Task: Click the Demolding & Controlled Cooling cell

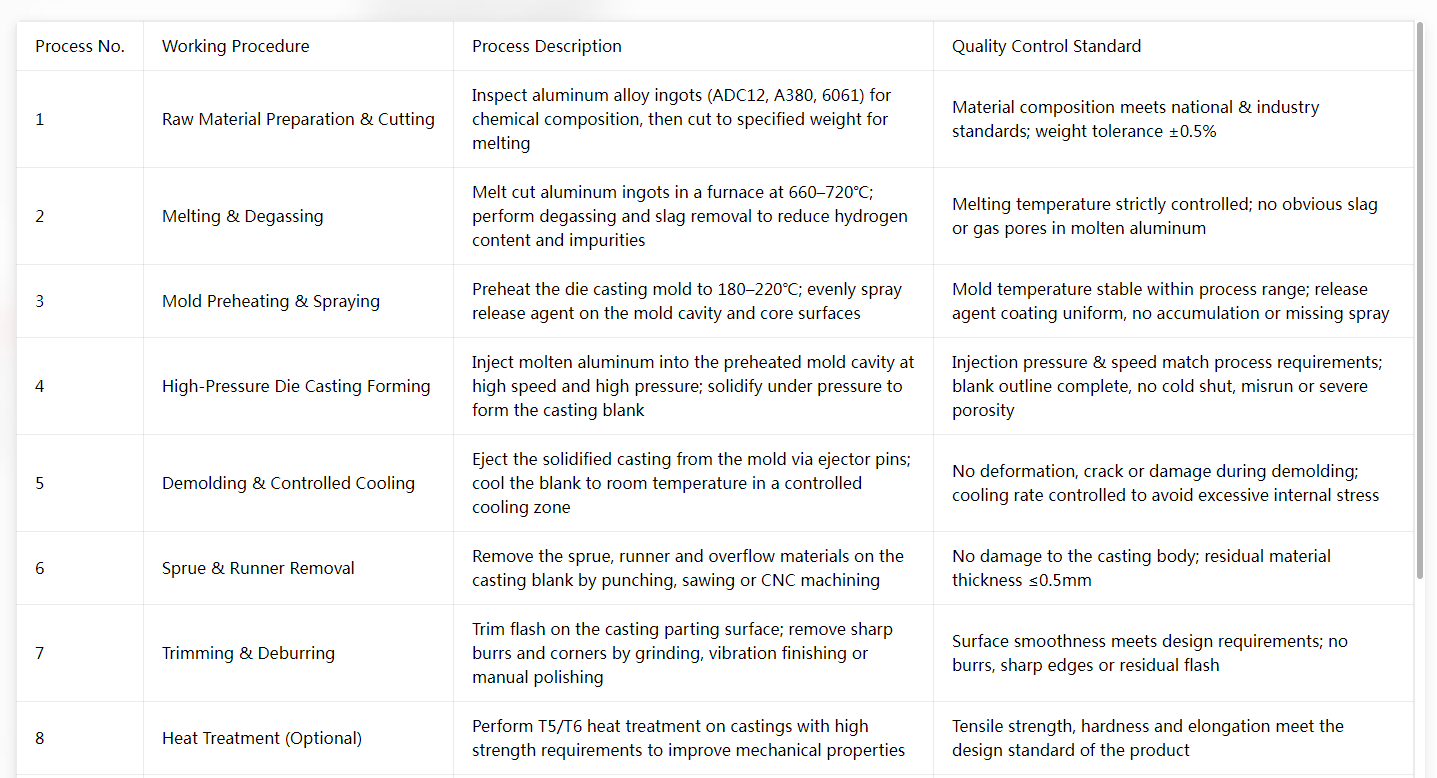Action: pos(298,483)
